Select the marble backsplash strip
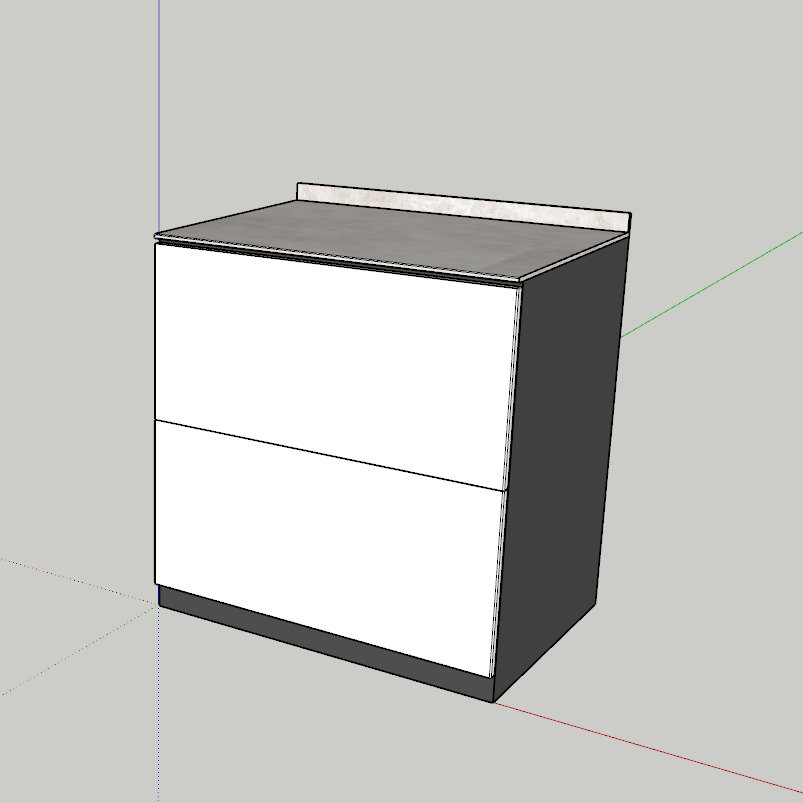803x803 pixels. pyautogui.click(x=463, y=207)
